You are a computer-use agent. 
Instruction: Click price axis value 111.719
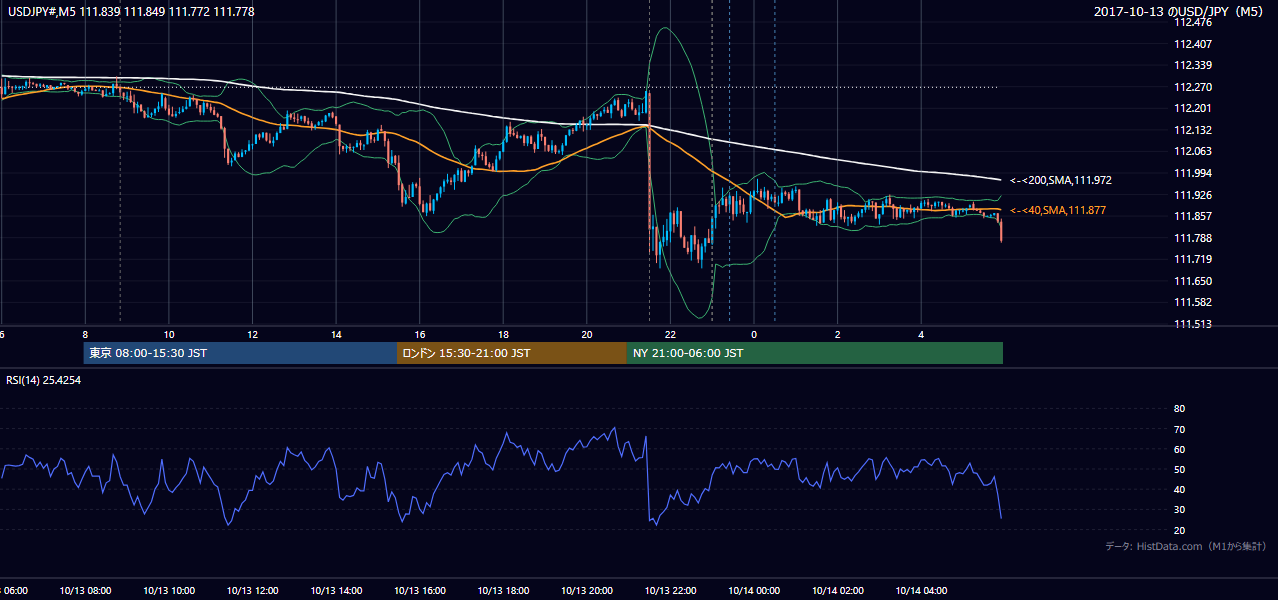[x=1192, y=259]
